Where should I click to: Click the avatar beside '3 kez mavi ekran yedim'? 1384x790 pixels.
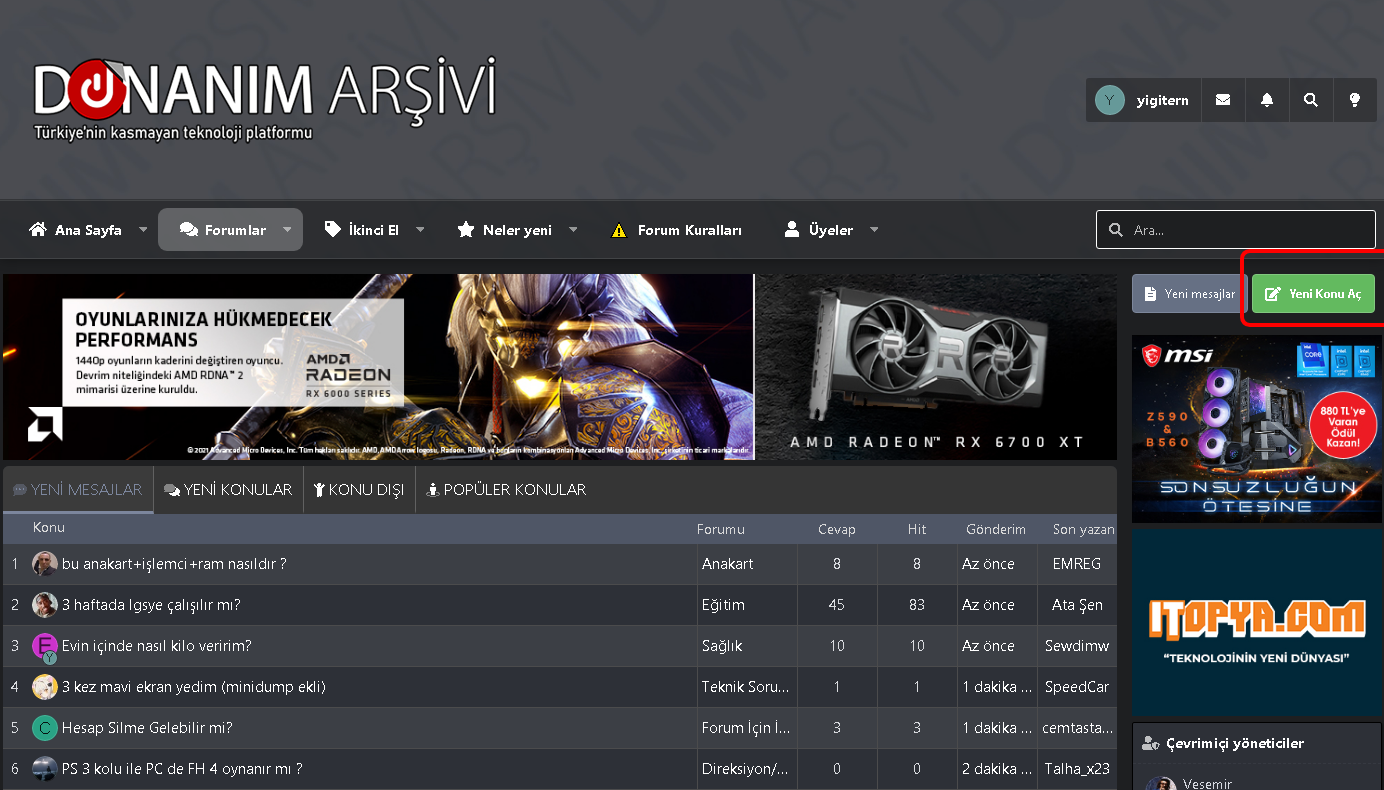(45, 687)
